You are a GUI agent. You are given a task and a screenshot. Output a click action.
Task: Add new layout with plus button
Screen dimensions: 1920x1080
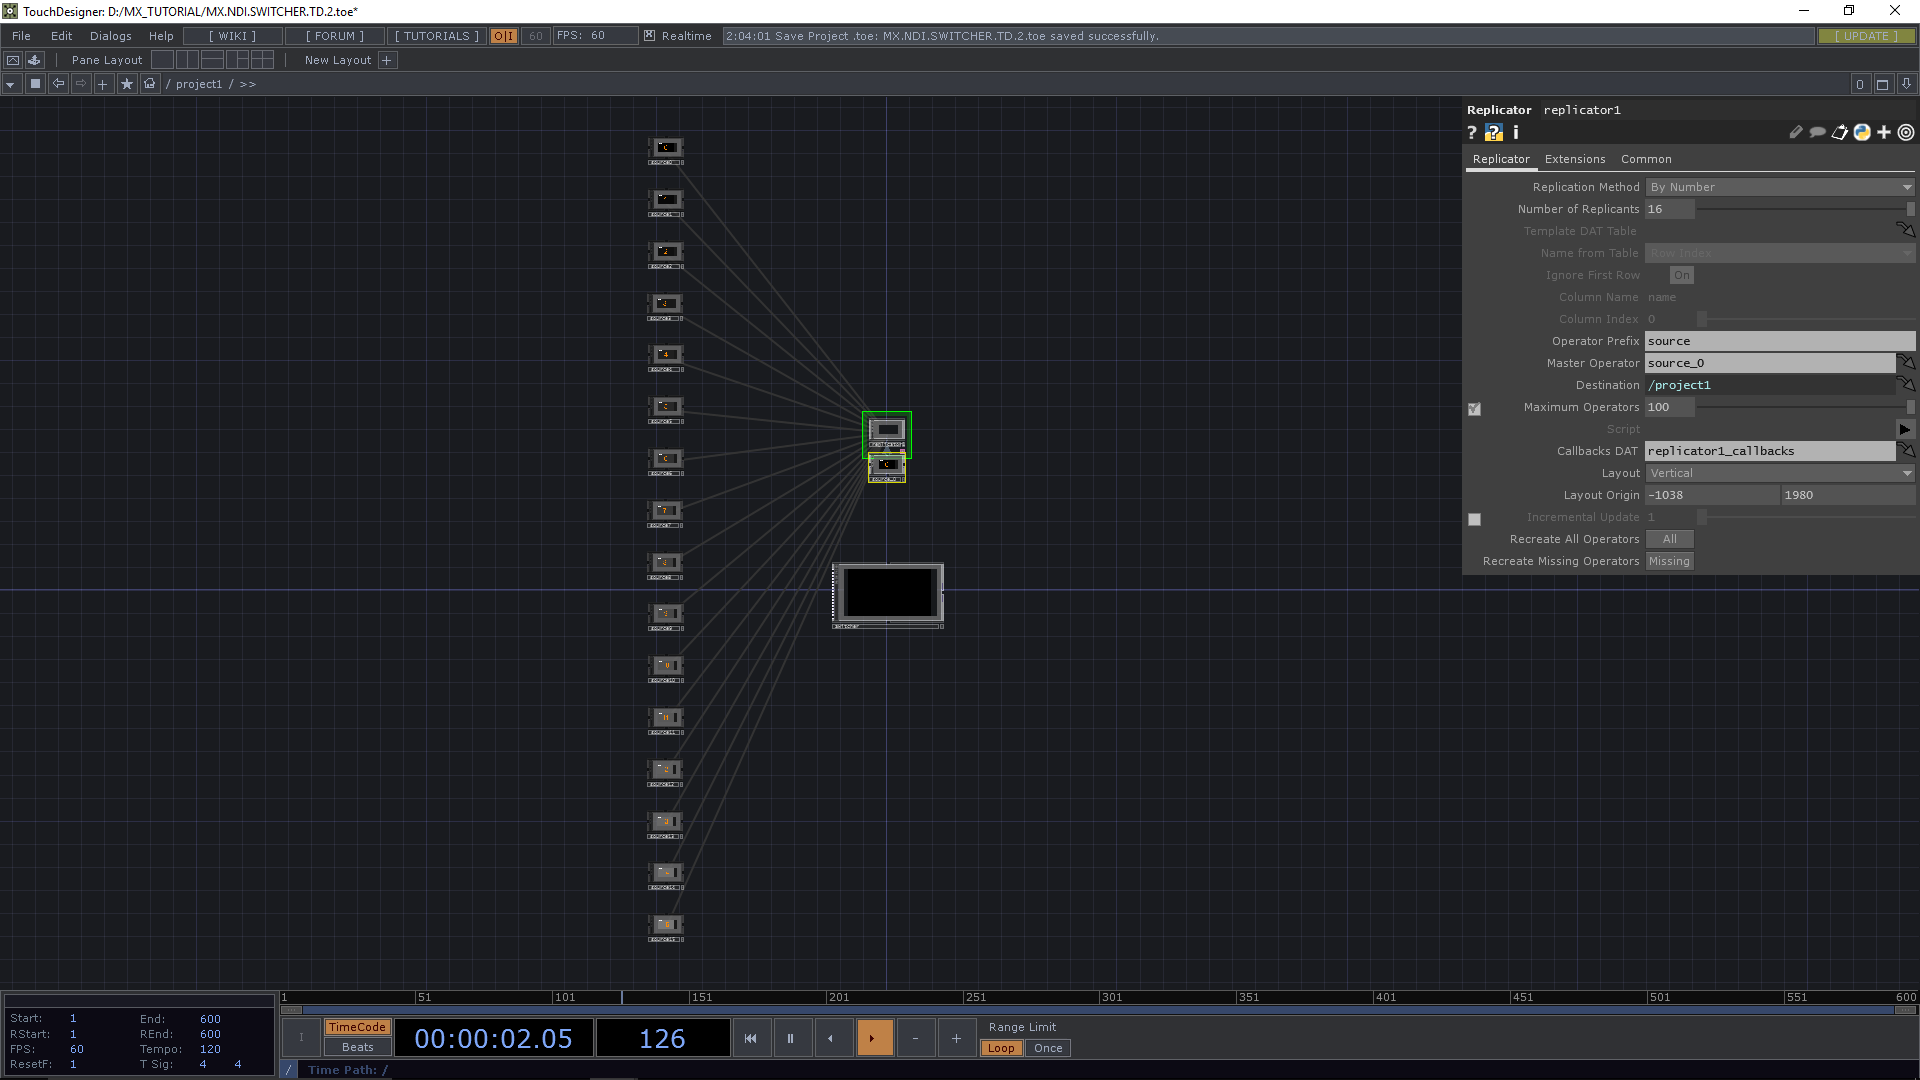pos(387,60)
